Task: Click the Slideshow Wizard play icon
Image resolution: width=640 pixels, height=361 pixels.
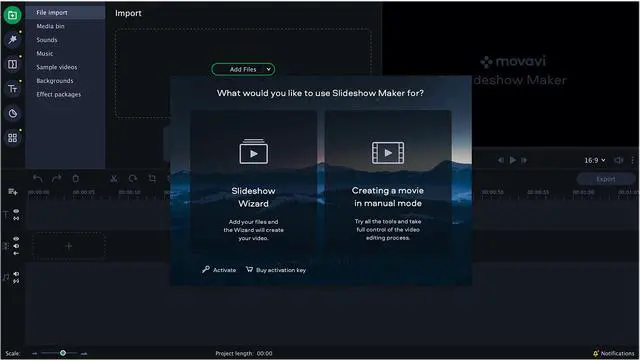Action: (253, 152)
